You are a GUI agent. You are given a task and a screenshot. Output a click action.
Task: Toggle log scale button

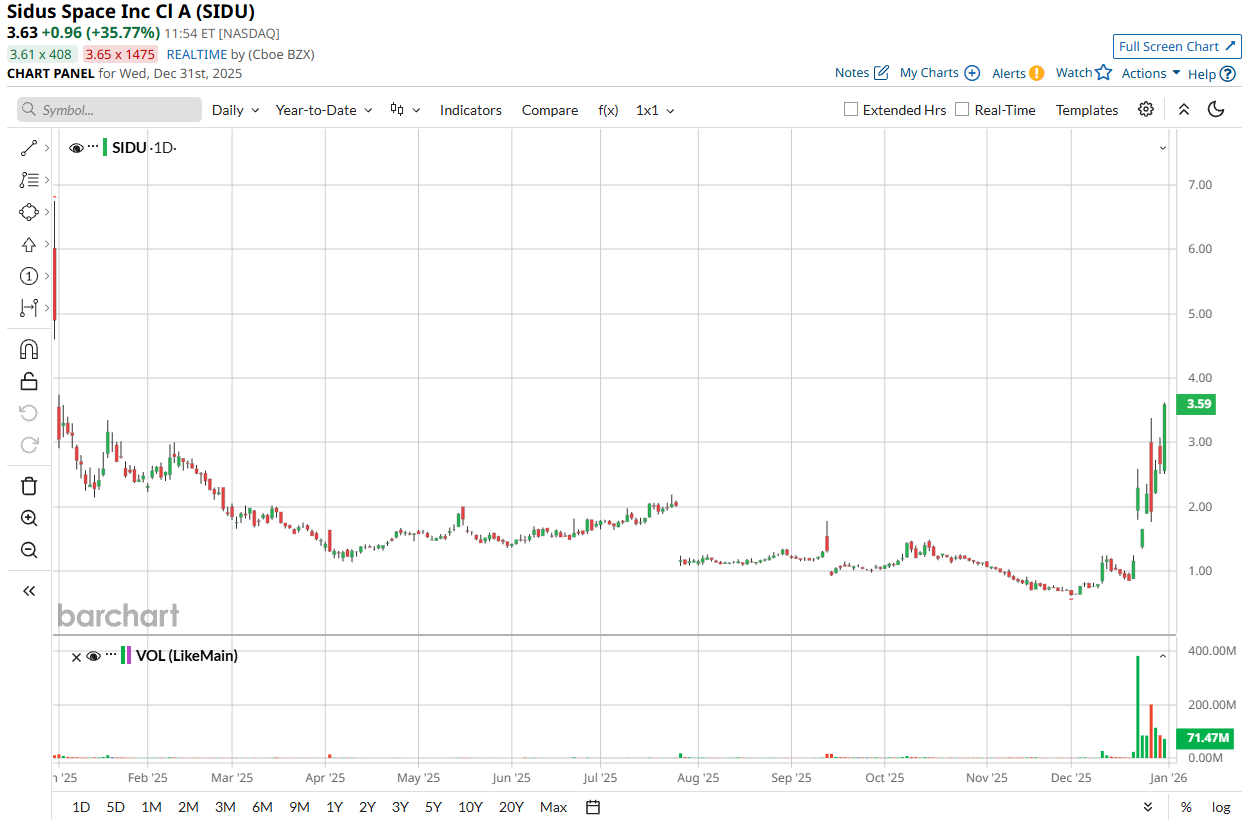click(1221, 807)
